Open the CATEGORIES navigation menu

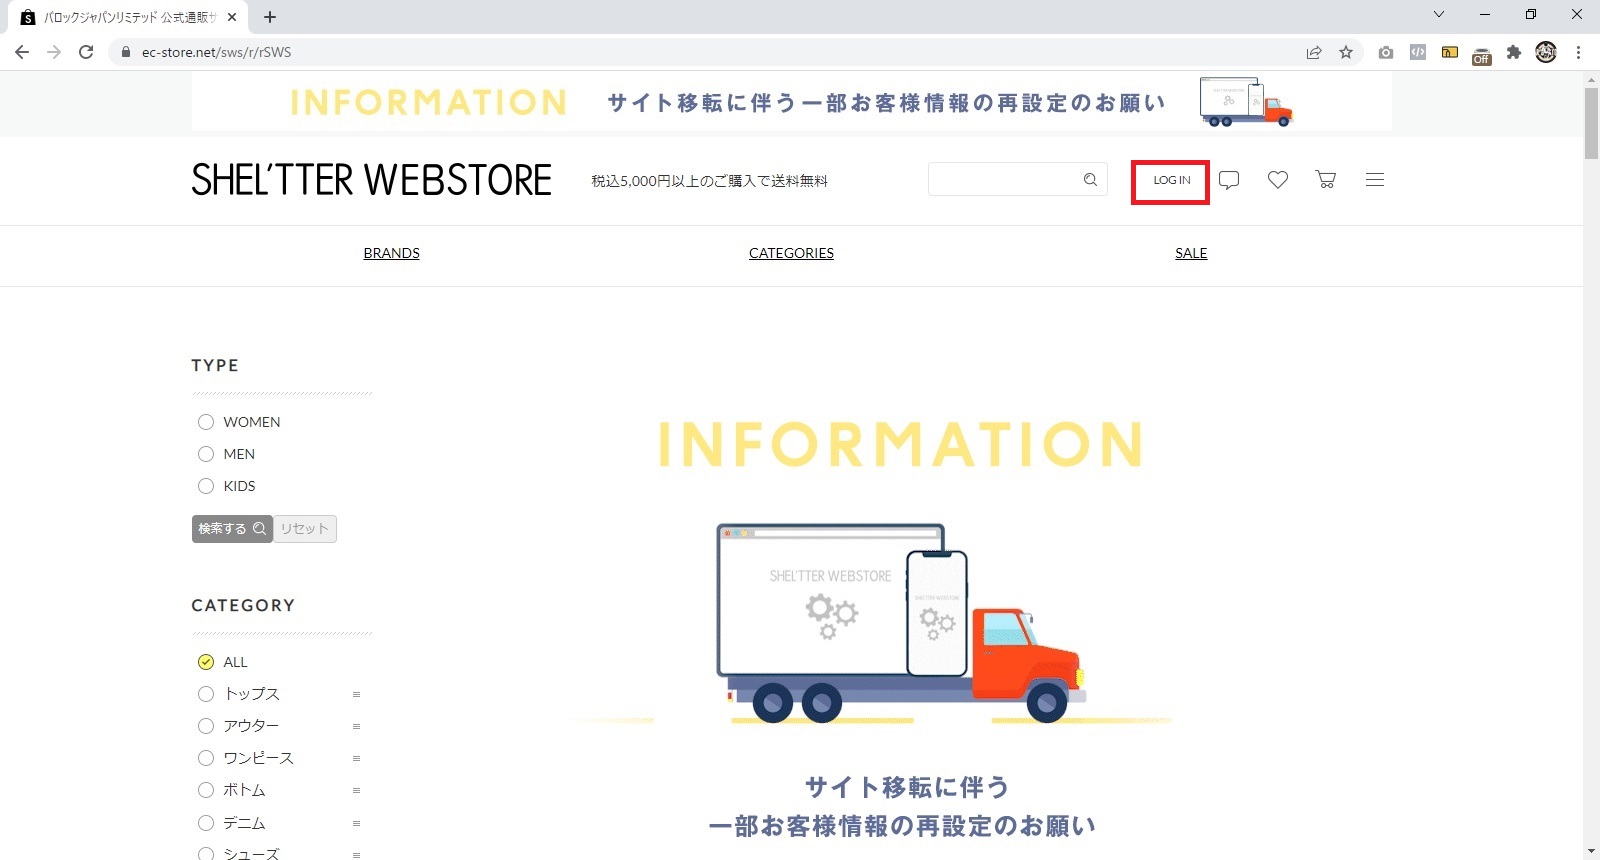click(791, 253)
